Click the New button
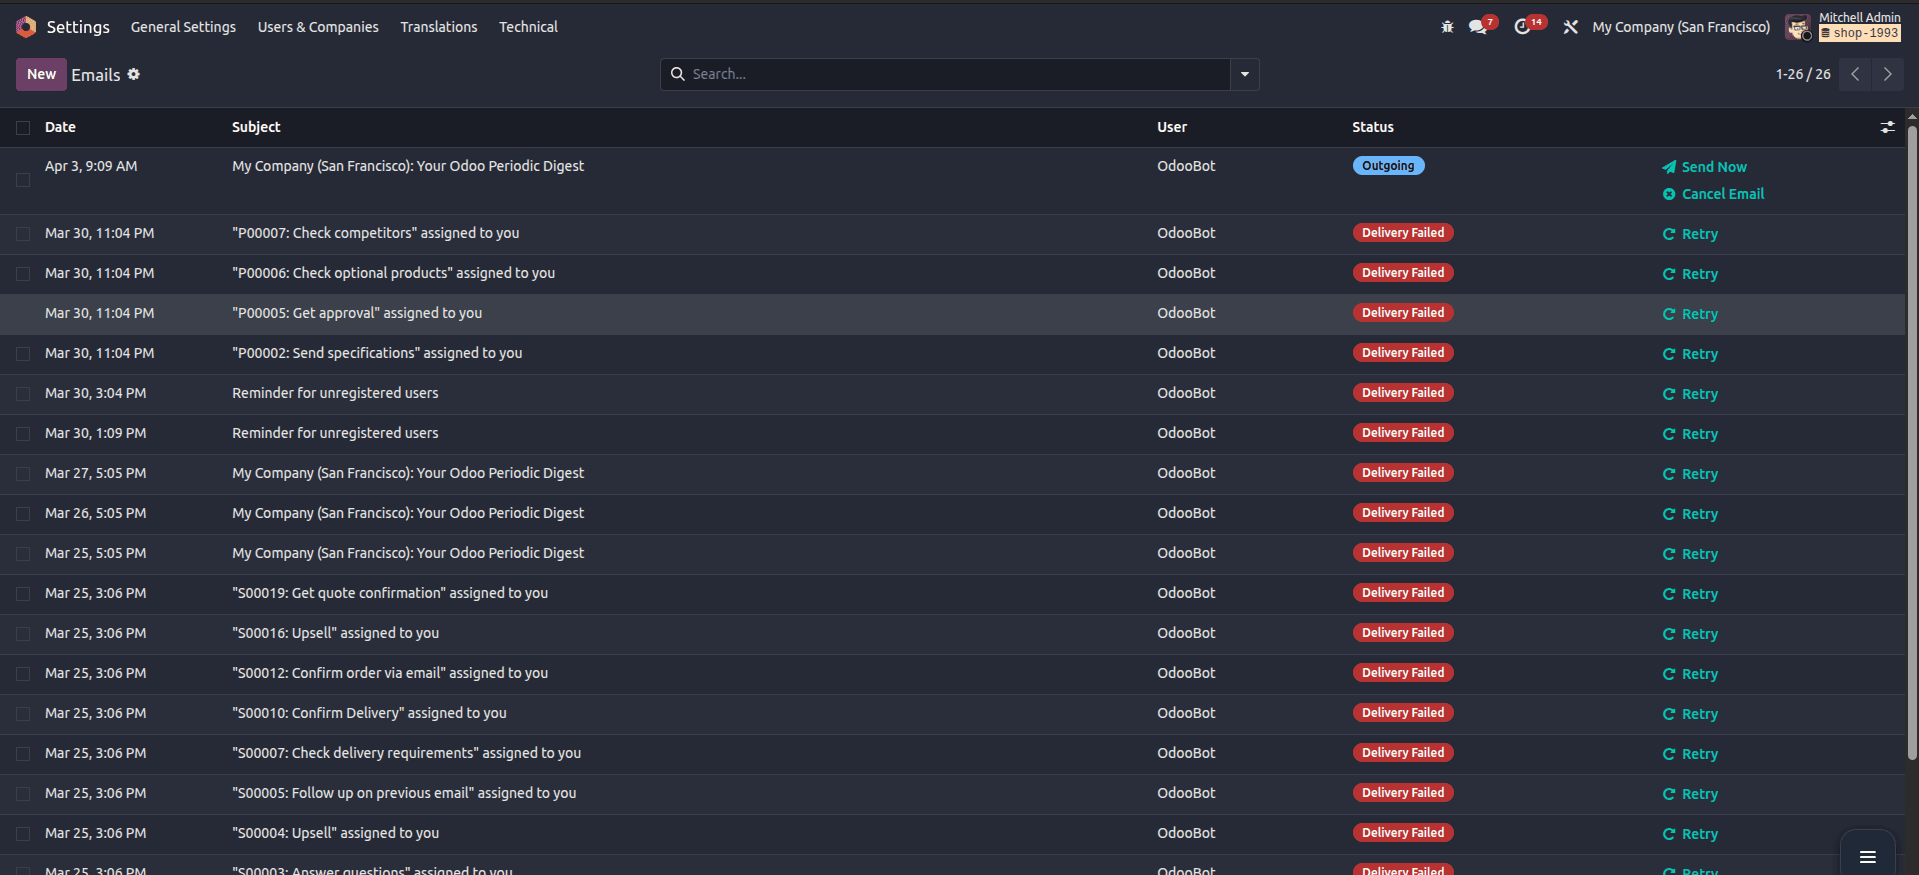 point(41,74)
